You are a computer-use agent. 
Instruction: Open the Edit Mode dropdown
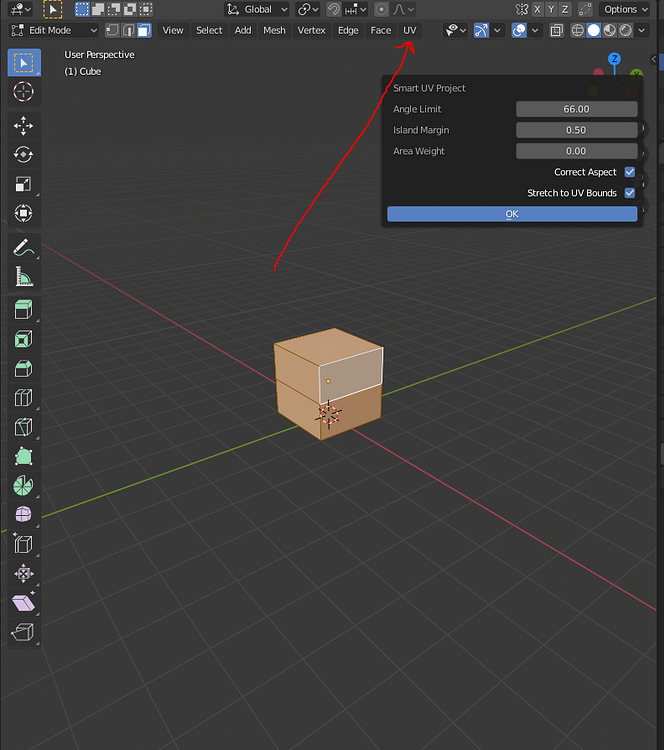coord(54,31)
